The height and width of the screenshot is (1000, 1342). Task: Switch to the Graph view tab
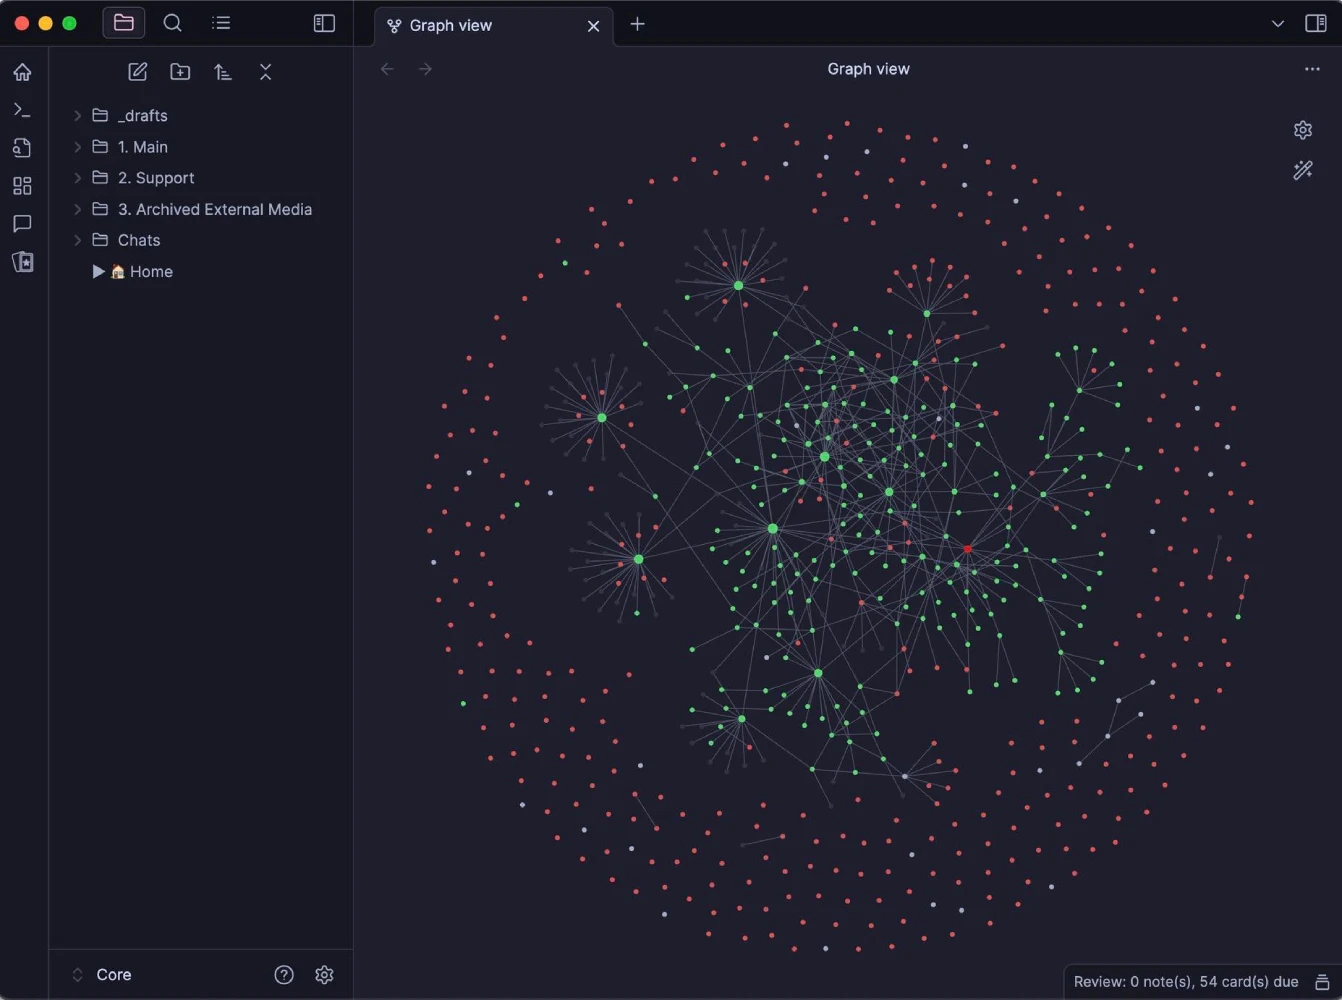pyautogui.click(x=451, y=25)
